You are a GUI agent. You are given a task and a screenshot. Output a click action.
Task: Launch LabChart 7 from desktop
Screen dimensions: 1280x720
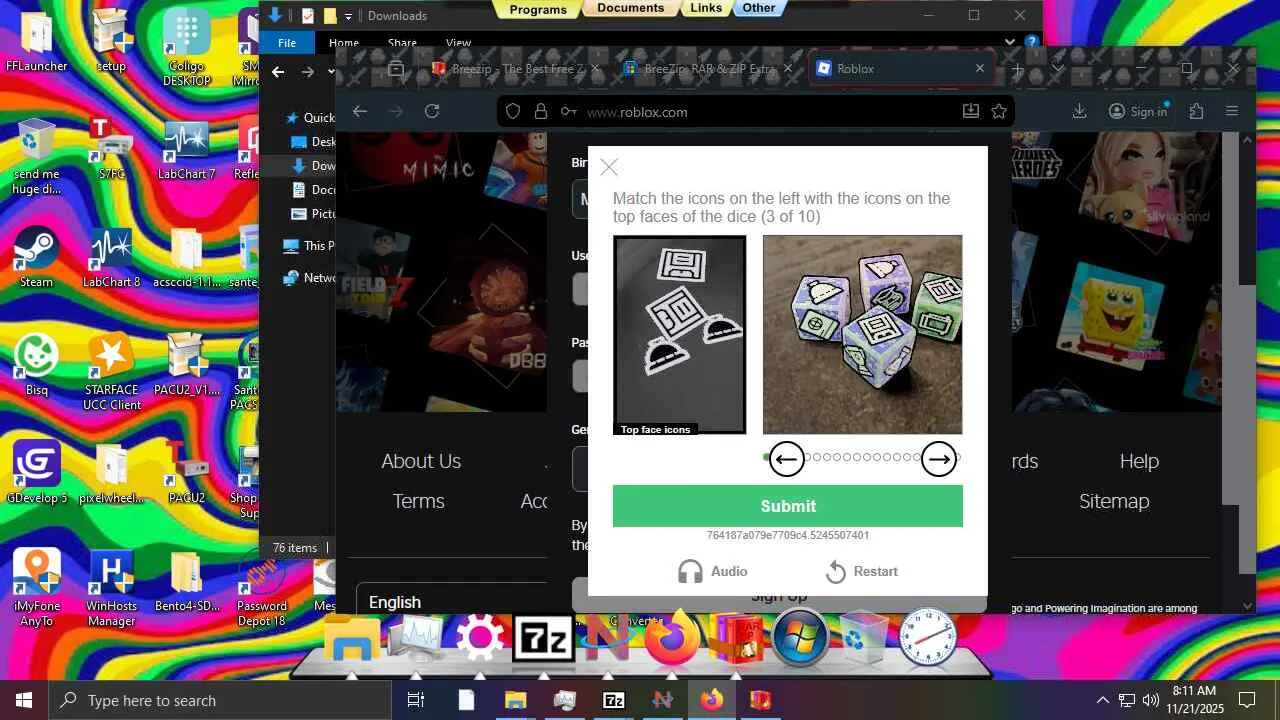click(187, 150)
